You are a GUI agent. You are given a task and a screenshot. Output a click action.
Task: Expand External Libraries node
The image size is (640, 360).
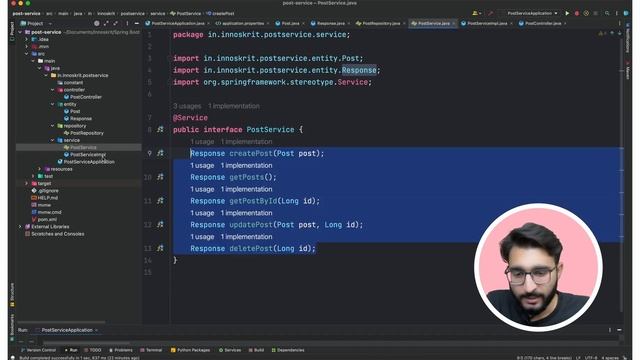click(x=20, y=227)
